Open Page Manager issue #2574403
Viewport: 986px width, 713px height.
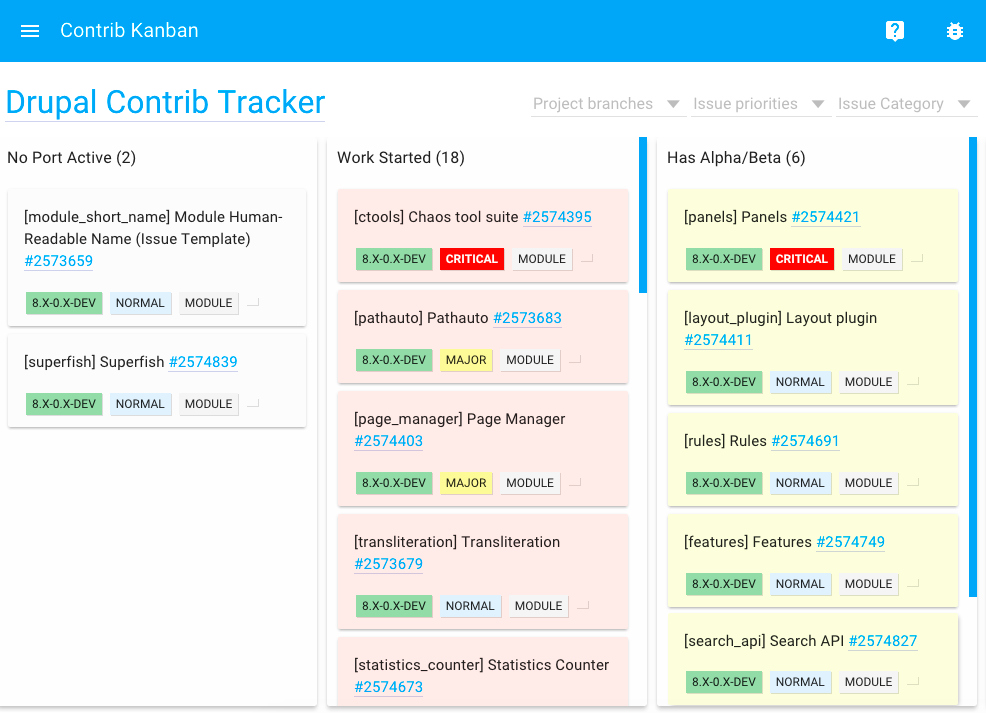pos(389,441)
